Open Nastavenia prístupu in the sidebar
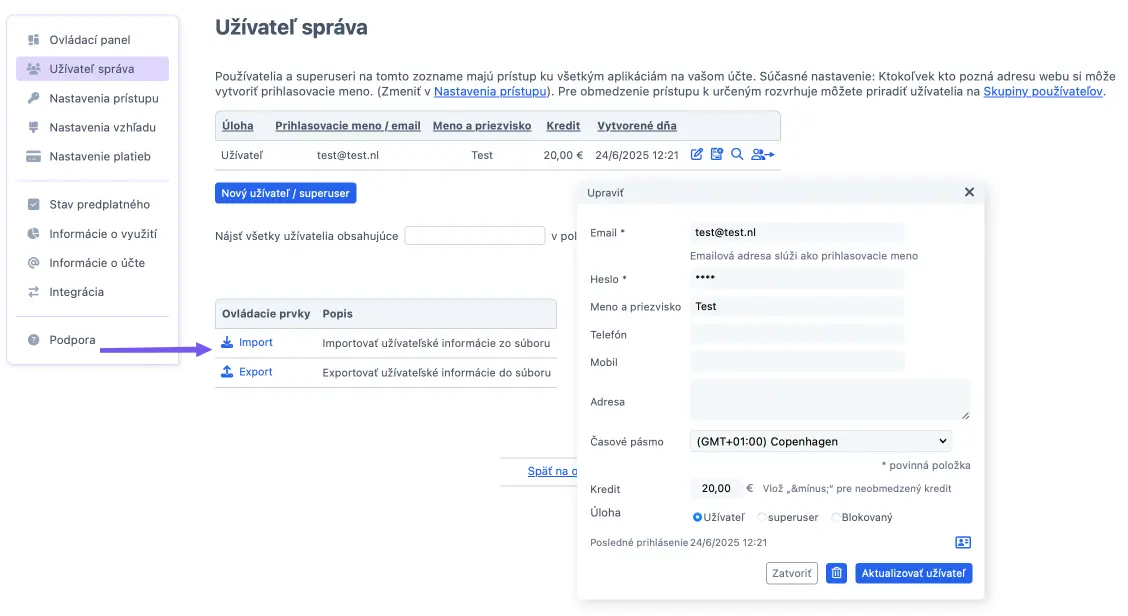This screenshot has height=616, width=1128. [x=104, y=98]
